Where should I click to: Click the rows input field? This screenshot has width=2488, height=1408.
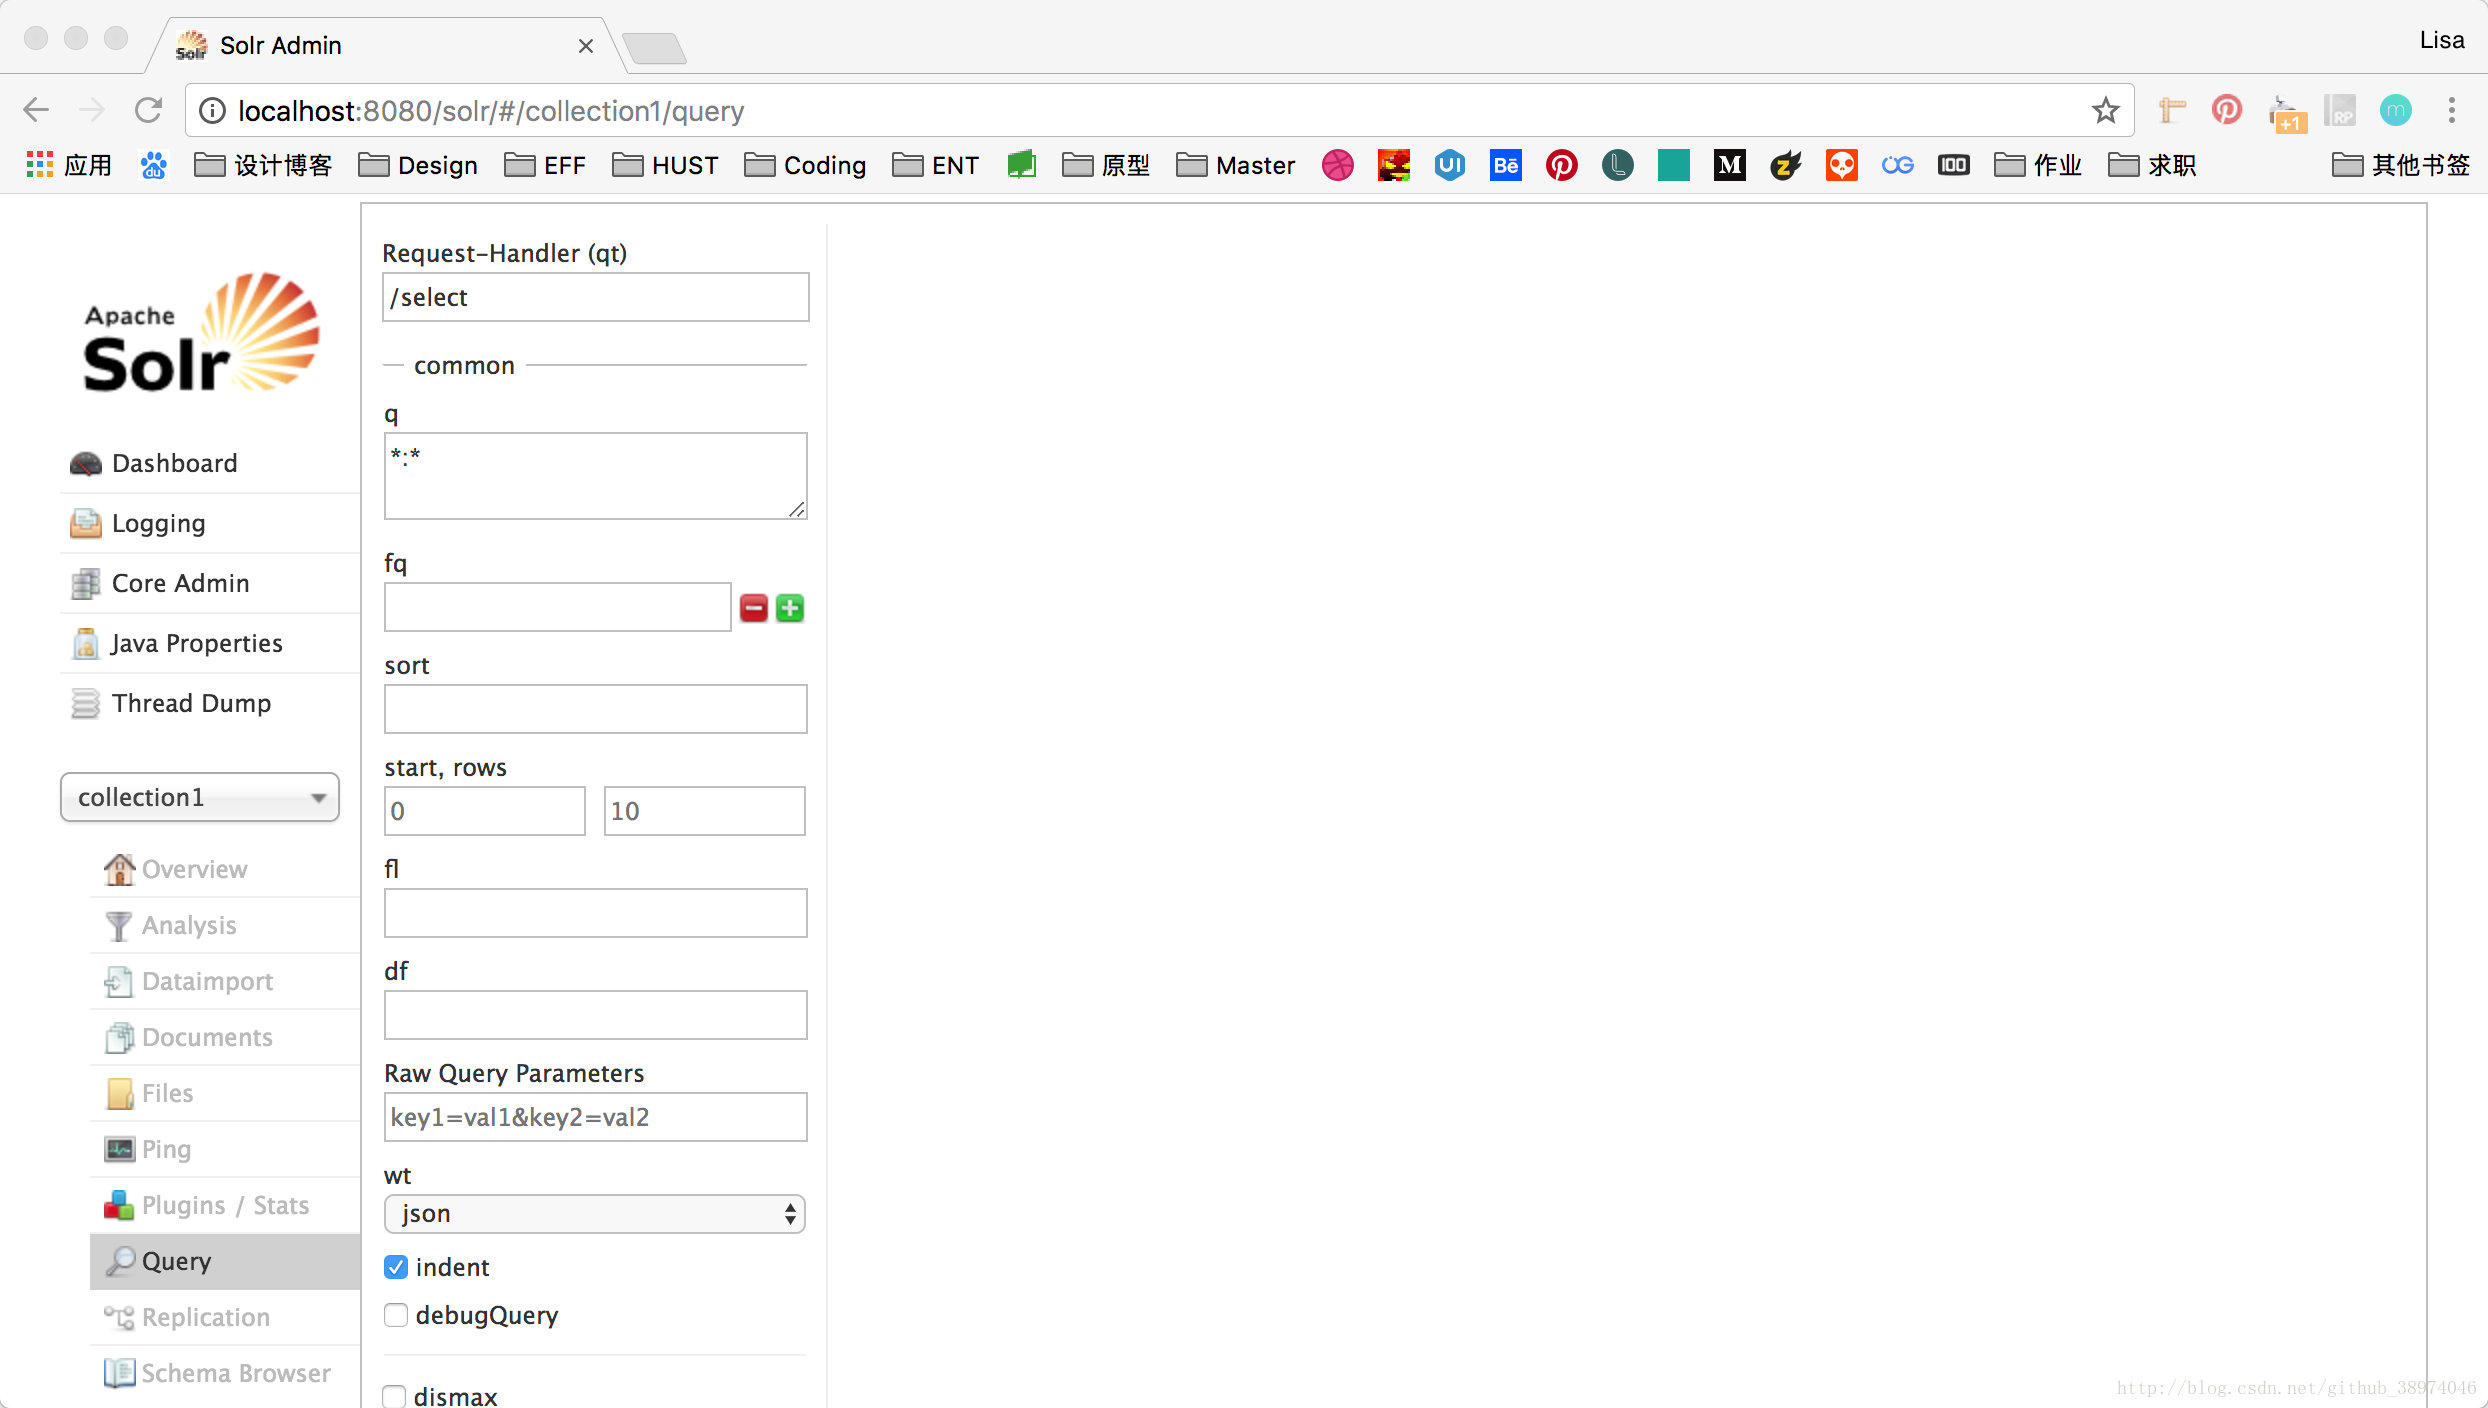click(702, 810)
